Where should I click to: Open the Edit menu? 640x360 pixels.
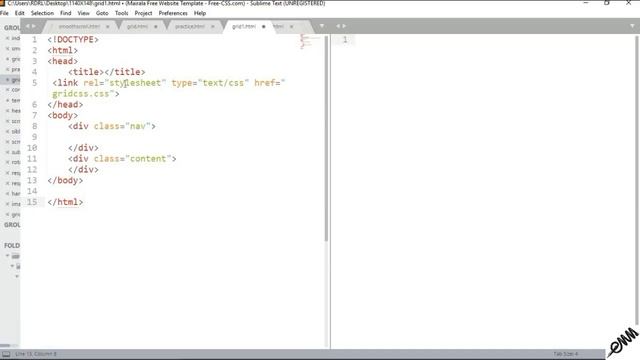click(19, 13)
